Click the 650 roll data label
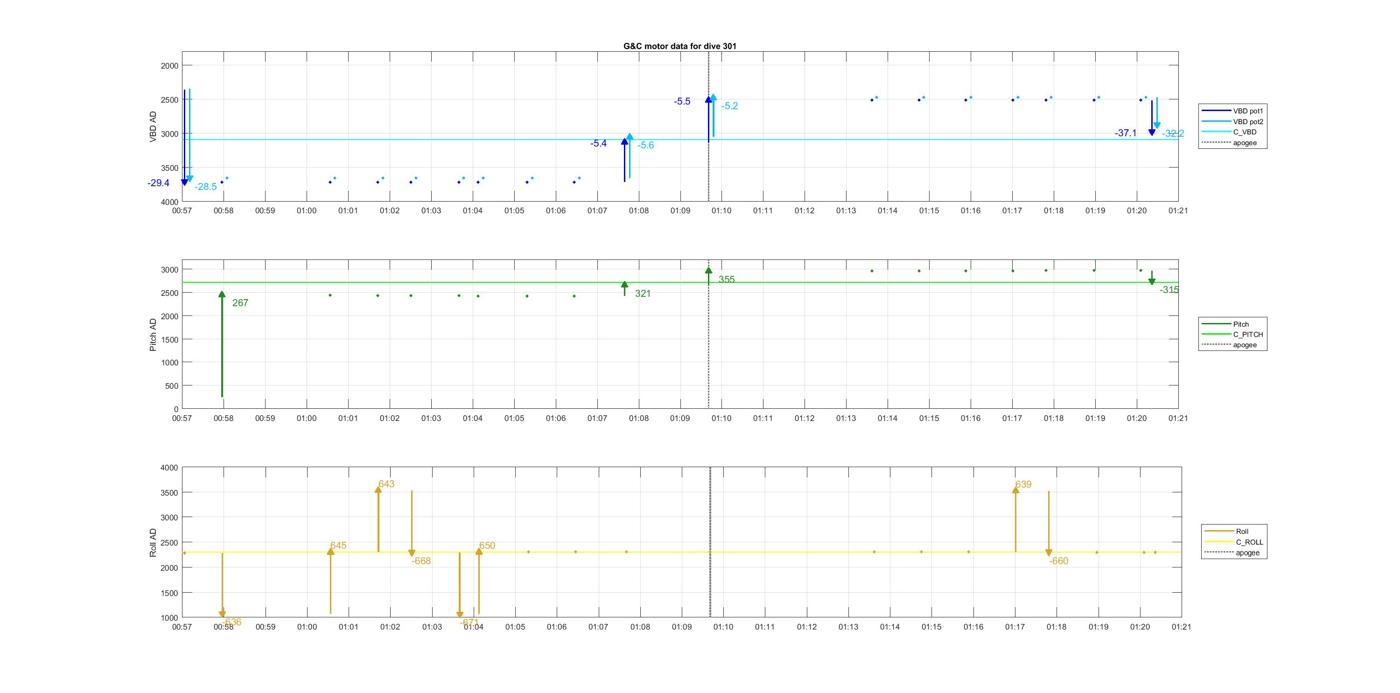The width and height of the screenshot is (1400, 693). click(487, 546)
